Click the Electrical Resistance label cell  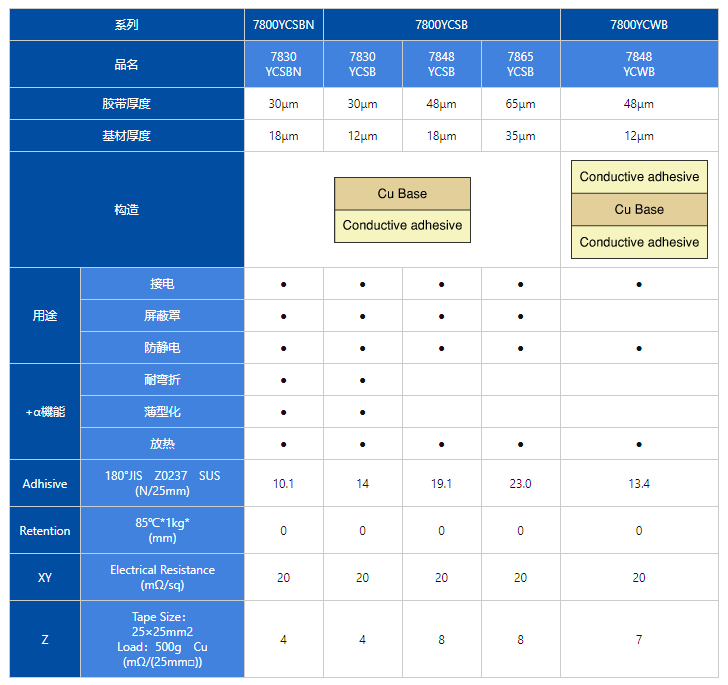162,577
